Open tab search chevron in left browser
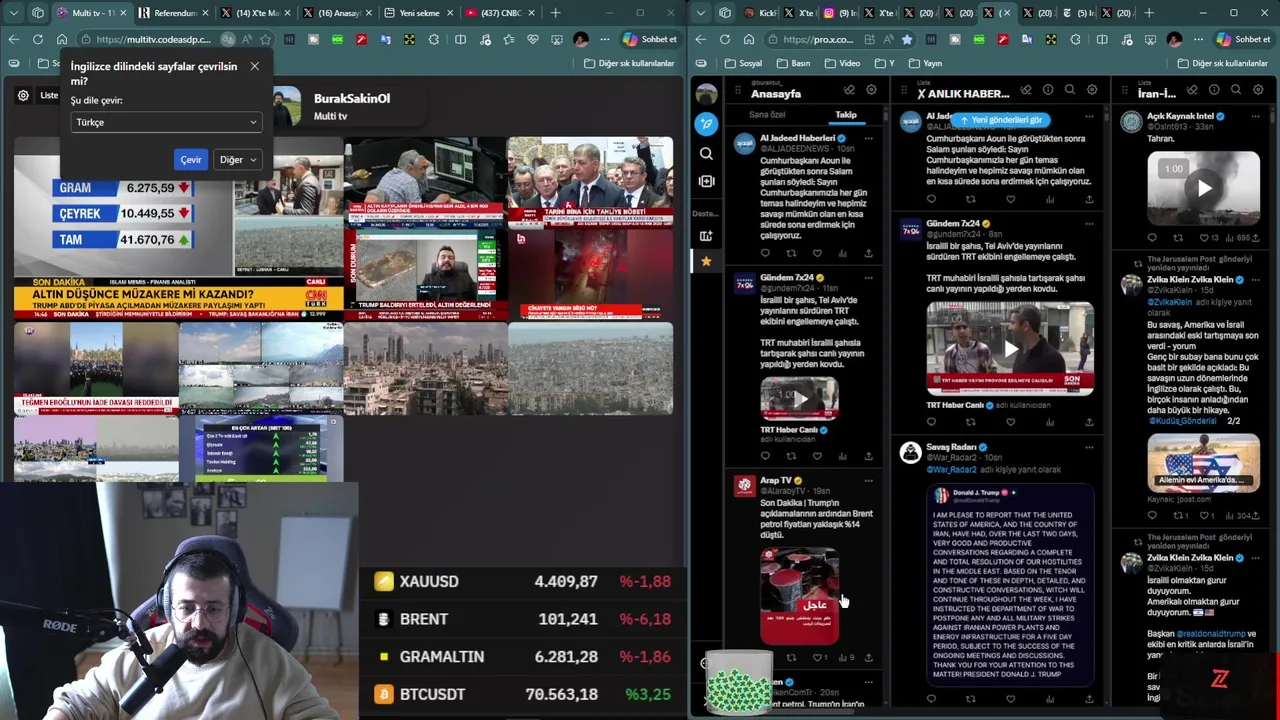This screenshot has height=720, width=1280. coord(13,13)
